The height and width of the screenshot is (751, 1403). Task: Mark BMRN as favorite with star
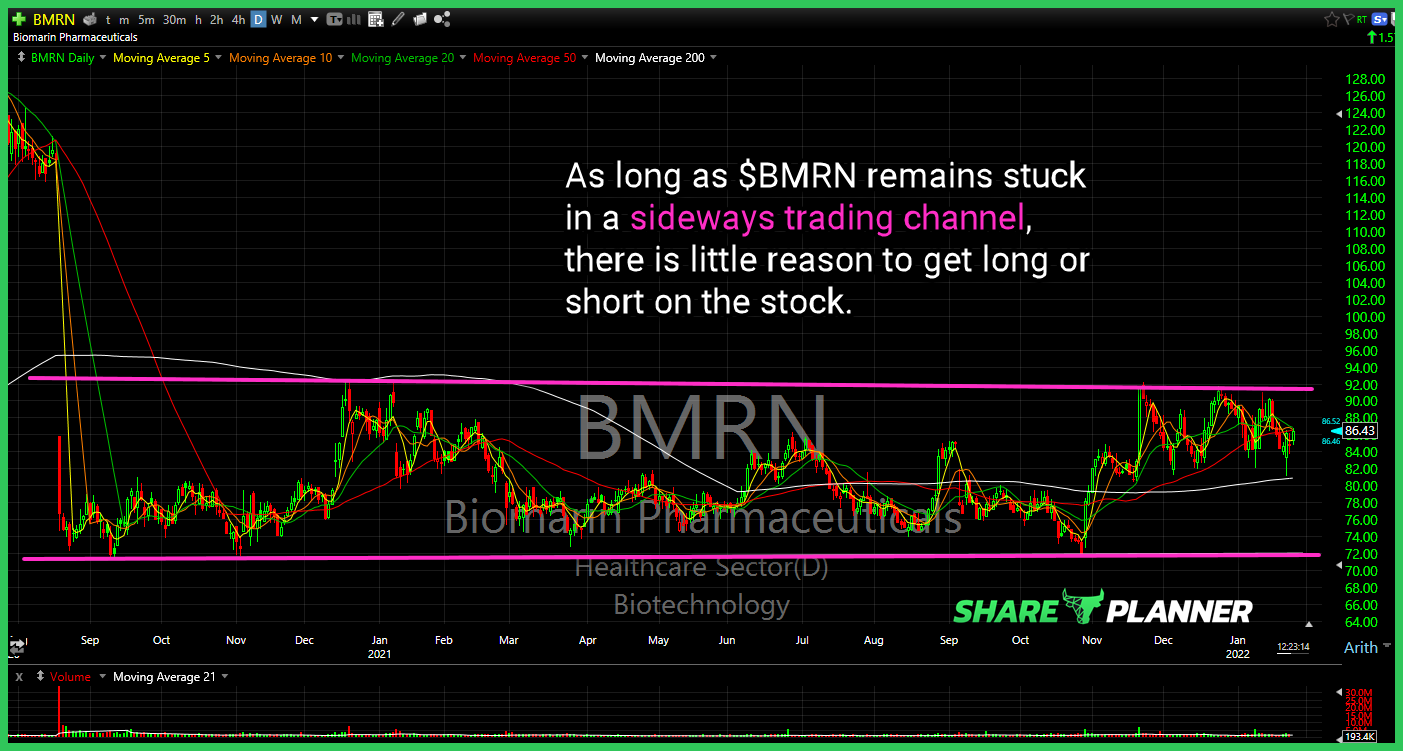point(1332,19)
